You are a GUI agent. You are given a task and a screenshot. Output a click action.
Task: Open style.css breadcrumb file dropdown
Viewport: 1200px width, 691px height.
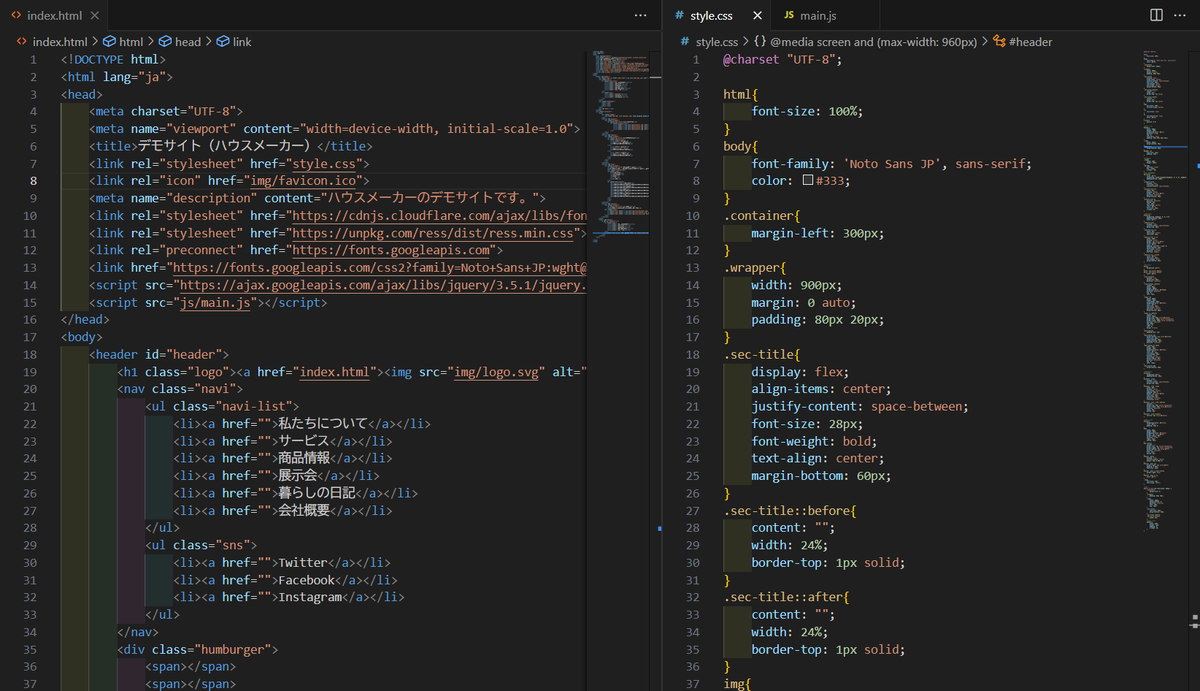(x=709, y=42)
